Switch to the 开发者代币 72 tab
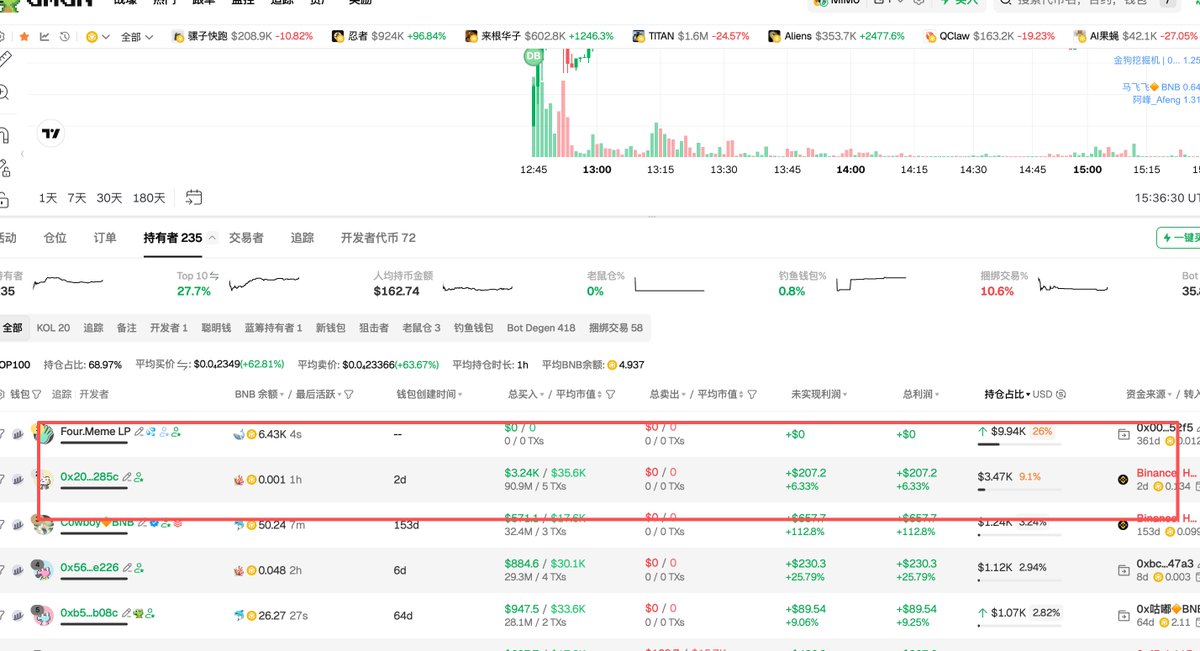 pyautogui.click(x=378, y=238)
